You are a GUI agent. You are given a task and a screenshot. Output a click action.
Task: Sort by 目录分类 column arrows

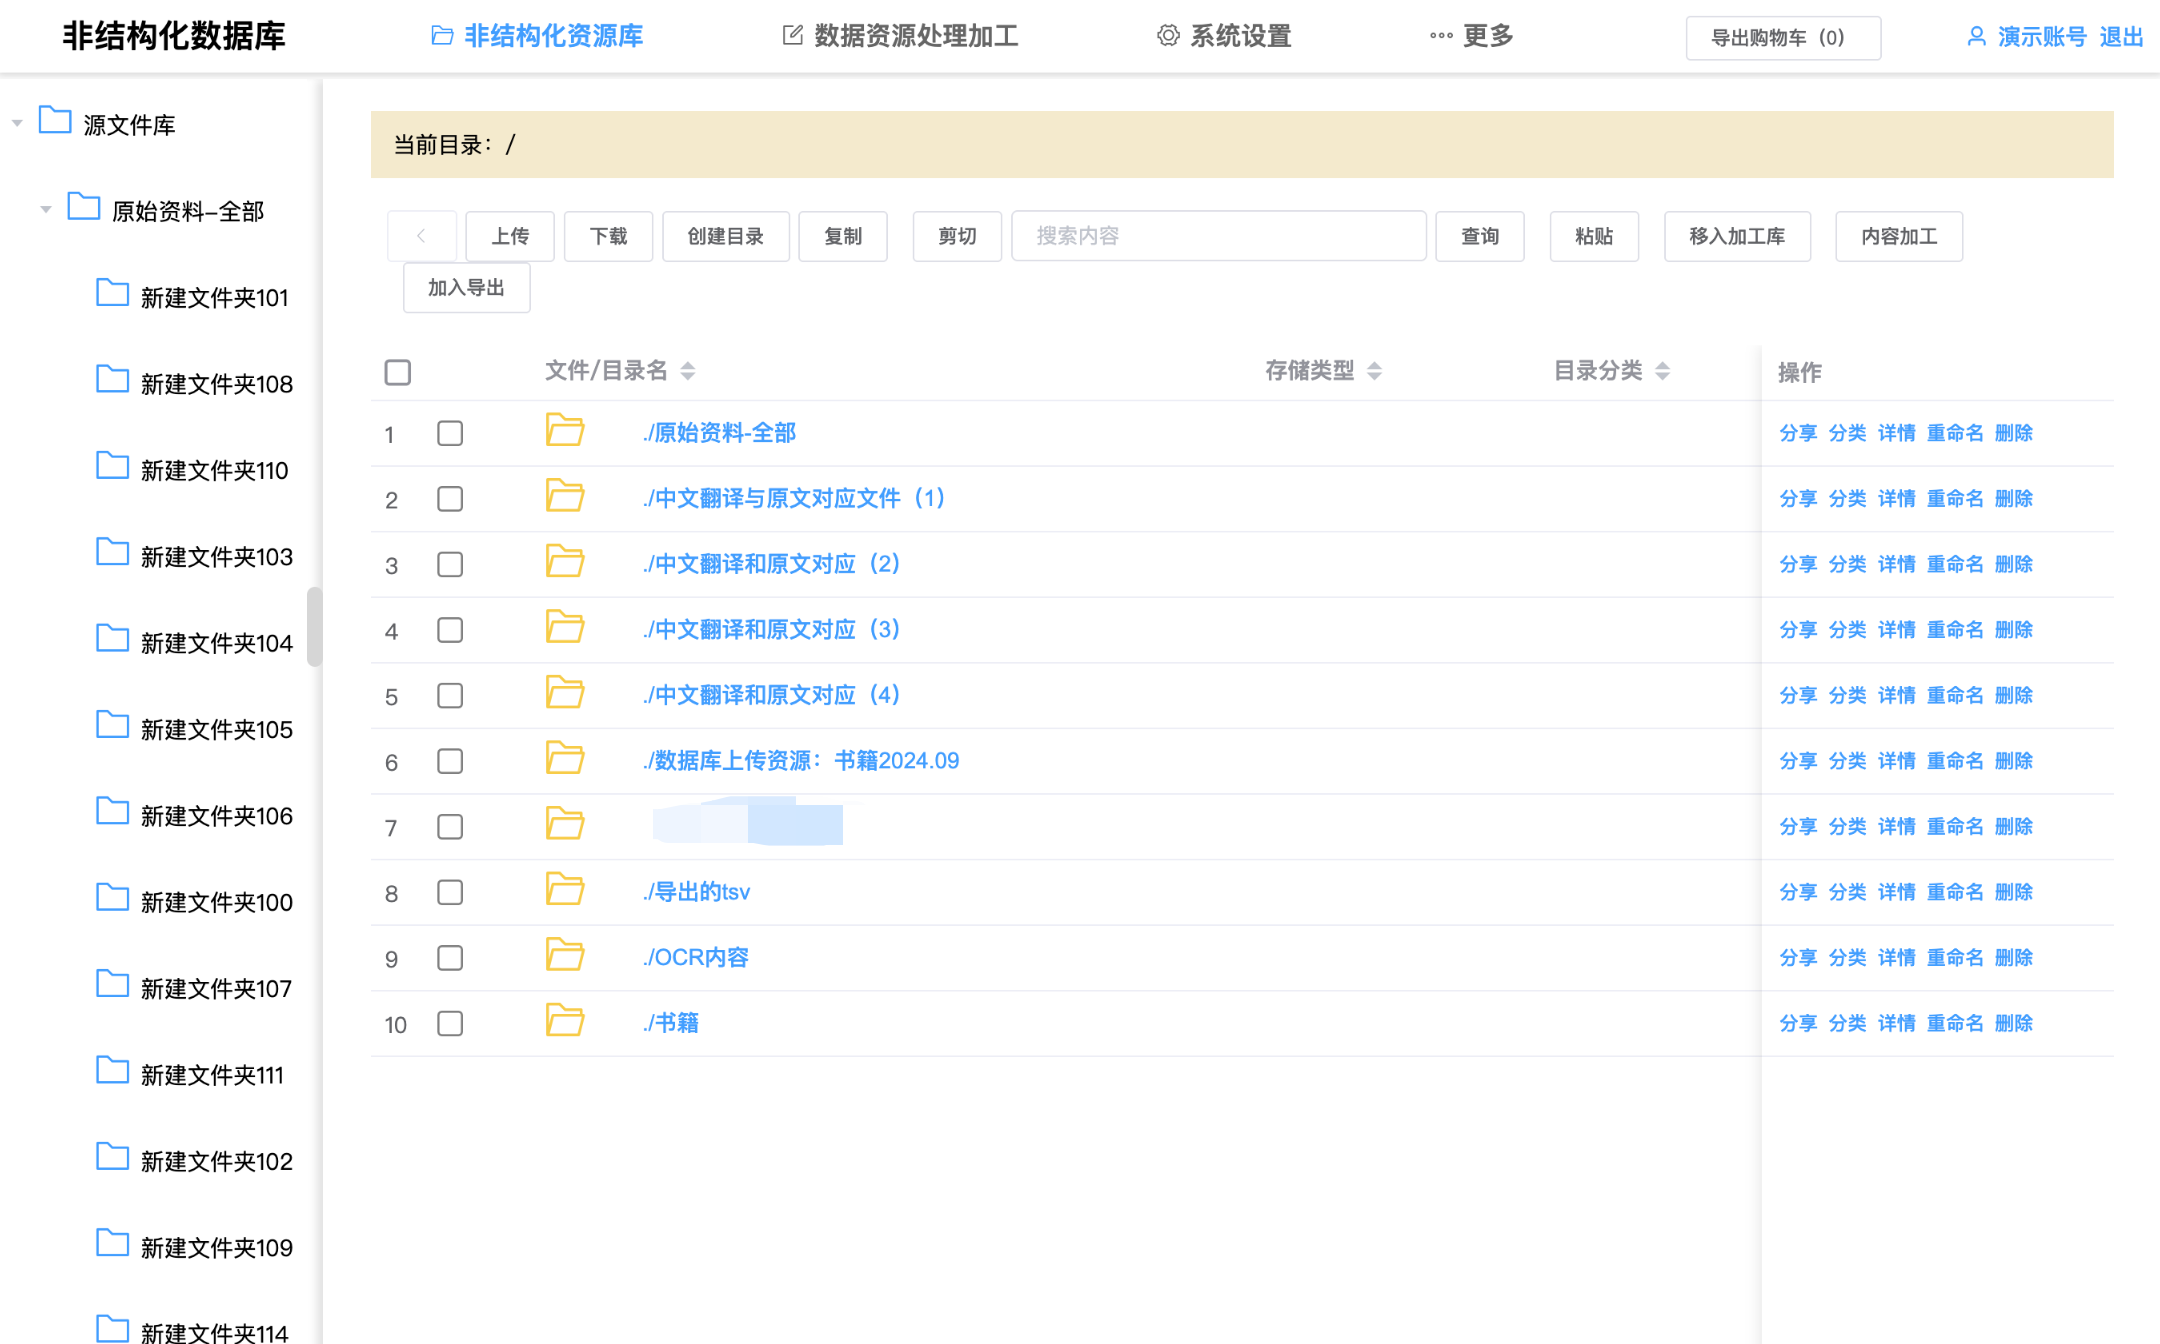pos(1663,371)
